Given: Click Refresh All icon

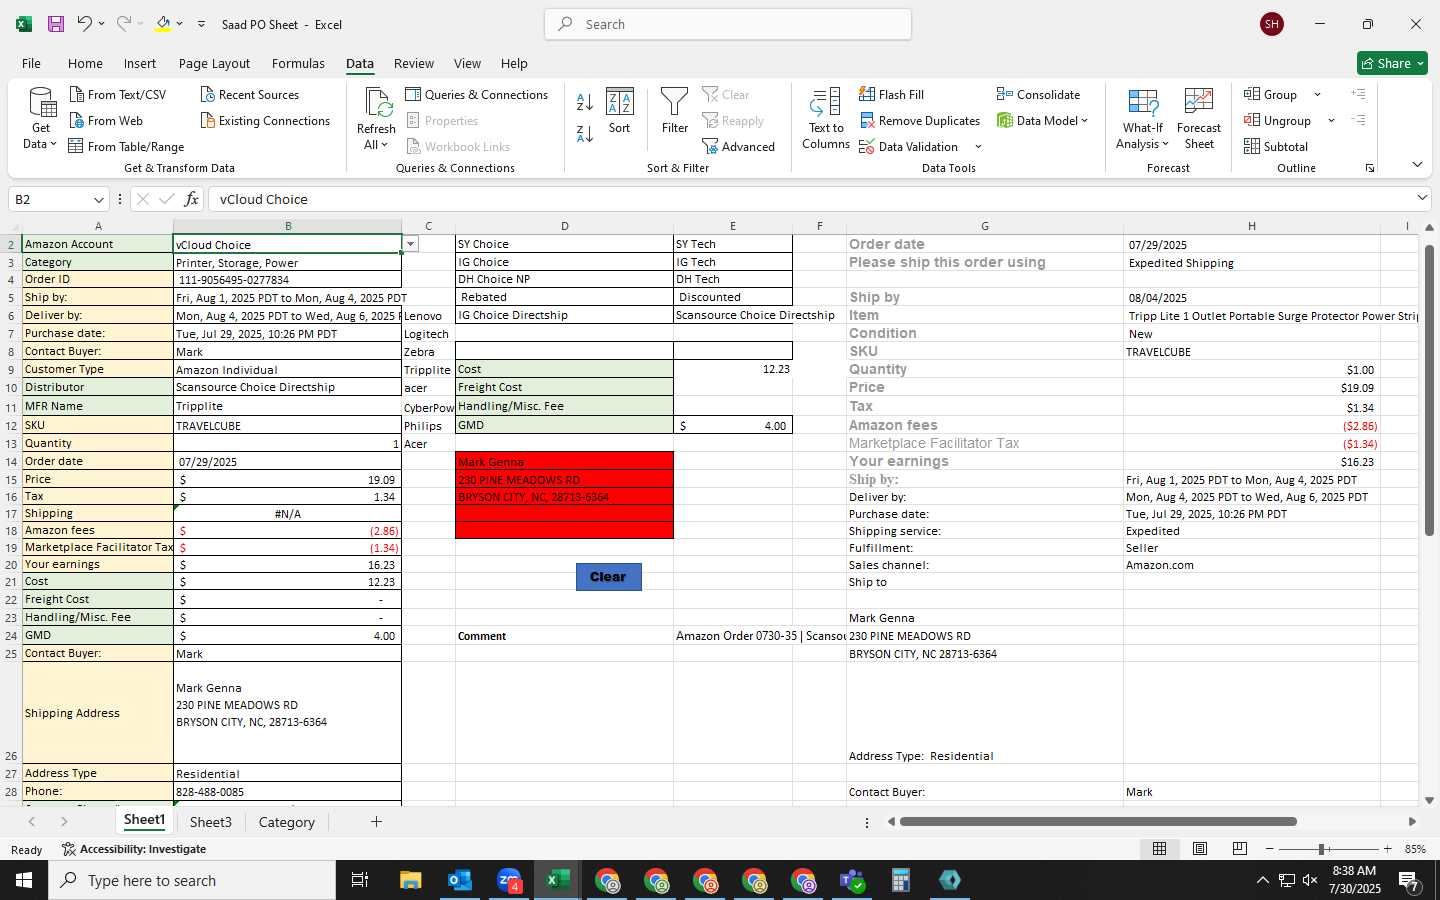Looking at the screenshot, I should [376, 119].
